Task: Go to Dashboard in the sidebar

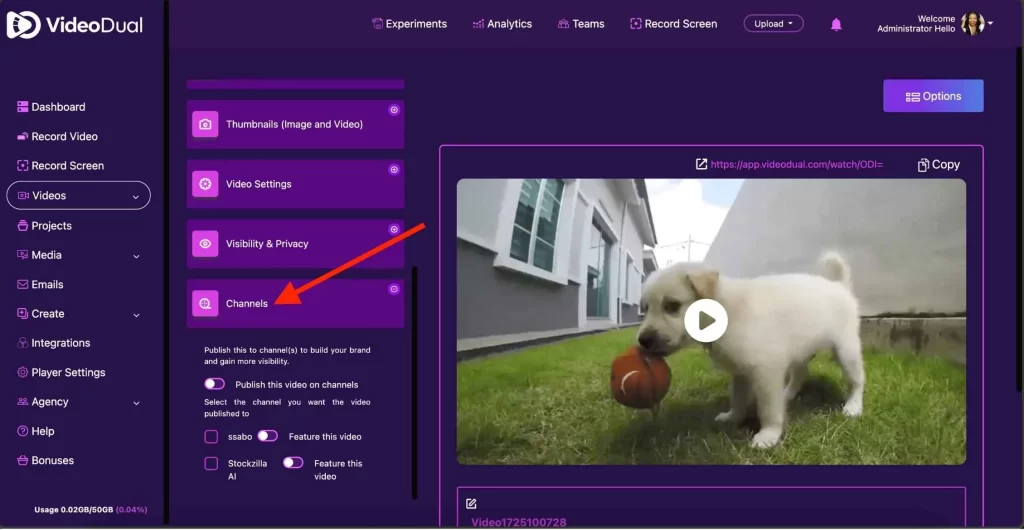Action: coord(57,107)
